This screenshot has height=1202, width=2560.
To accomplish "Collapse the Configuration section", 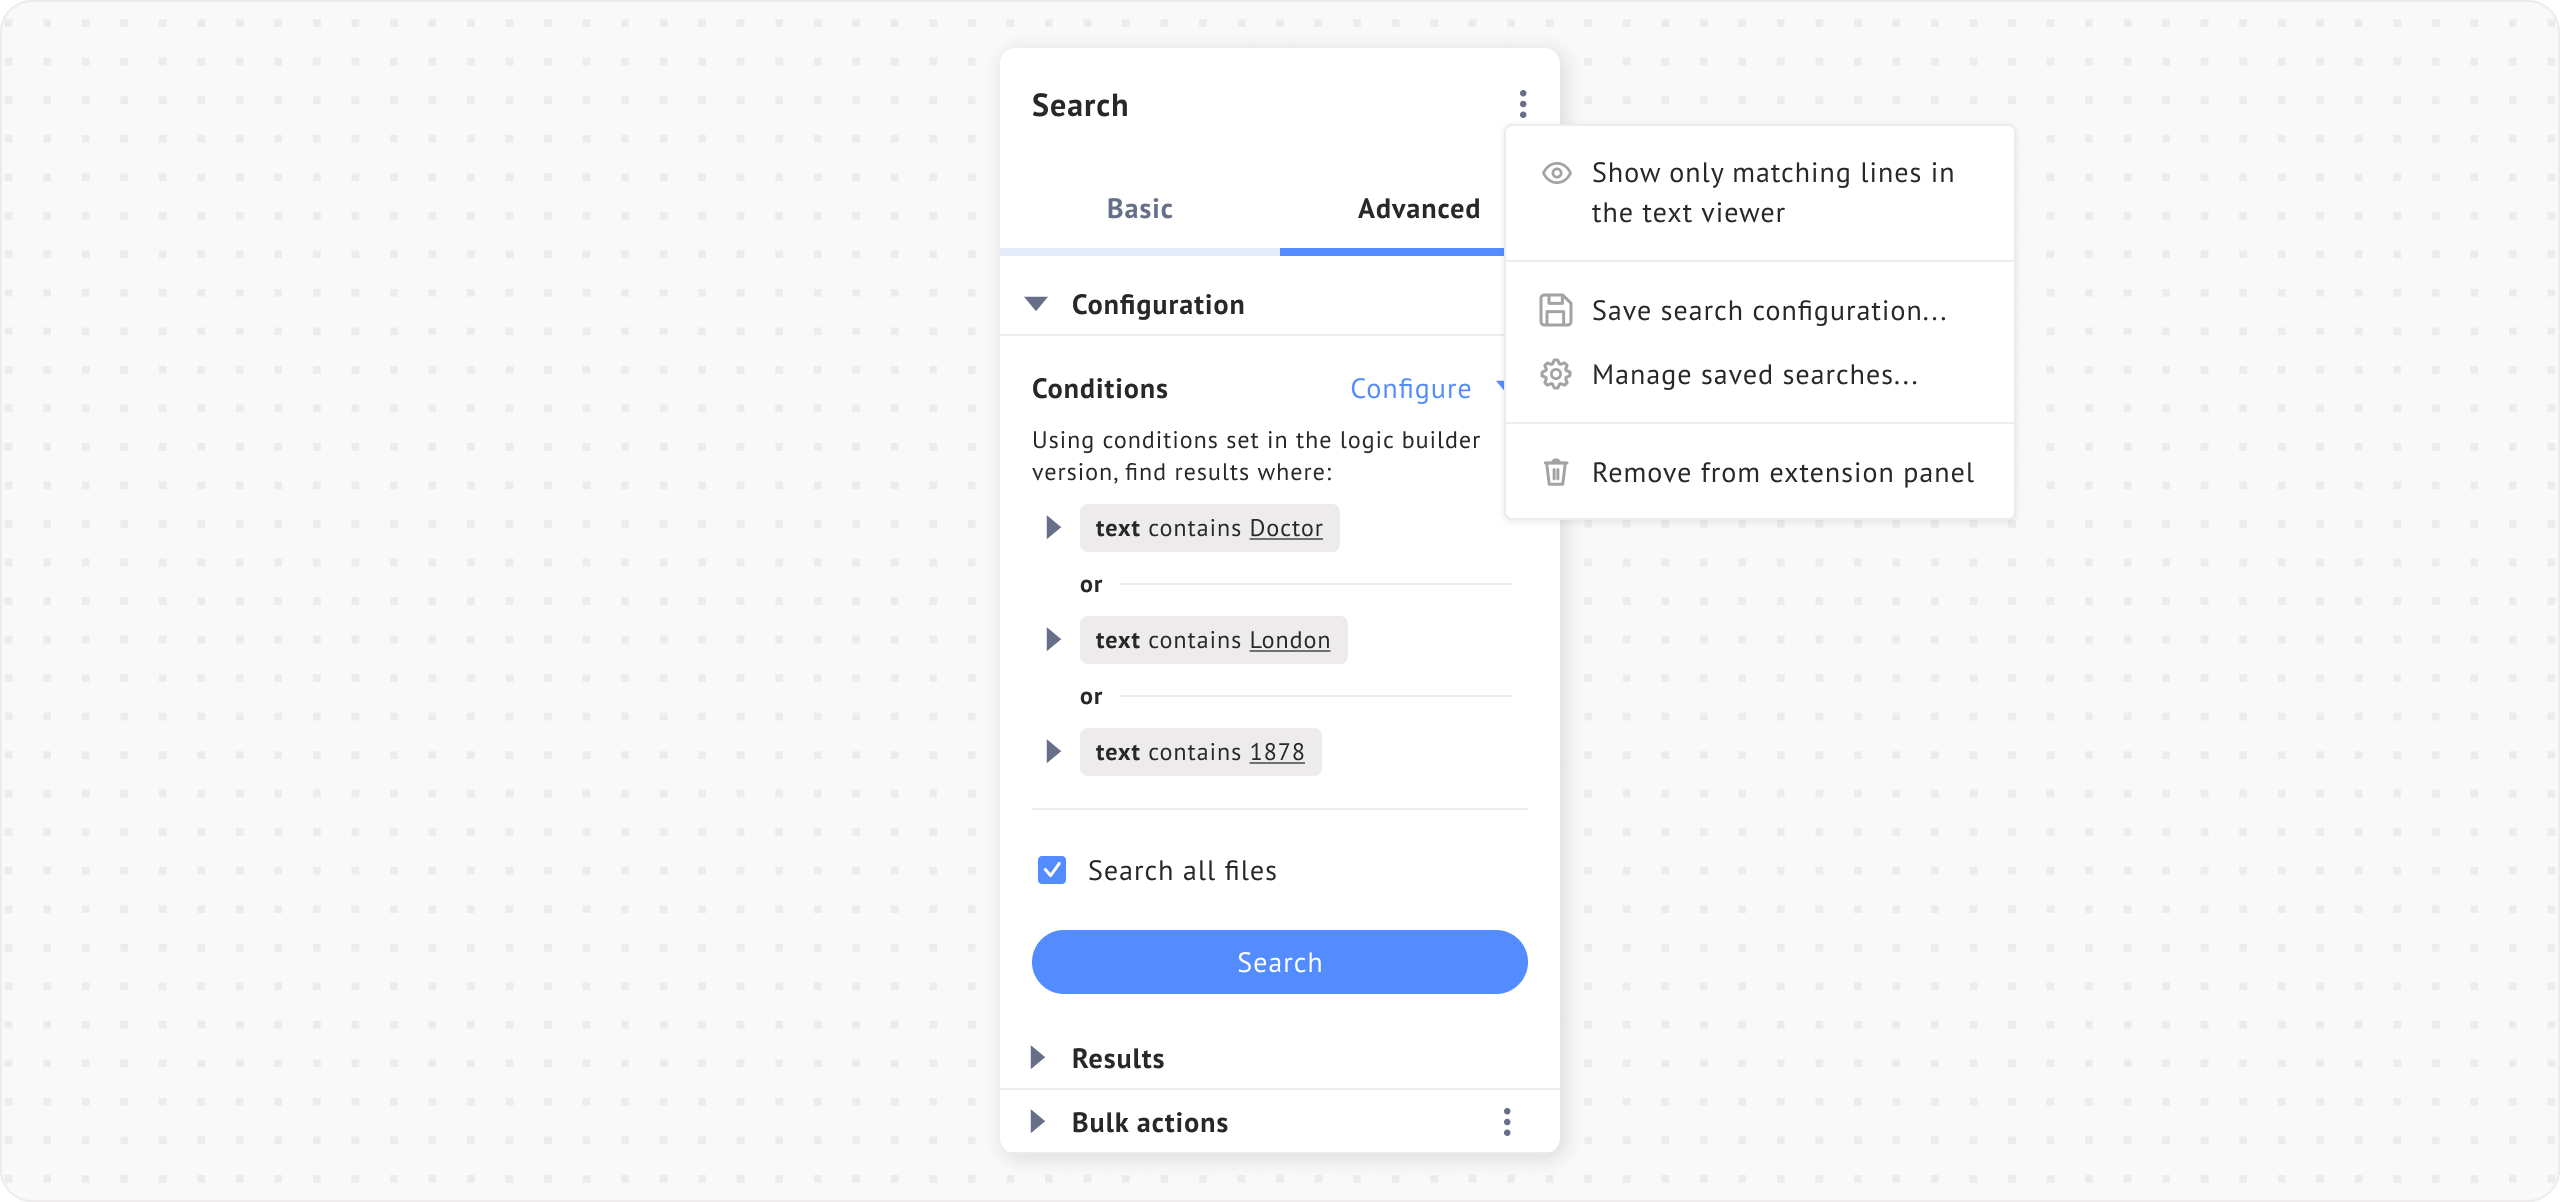I will [1037, 304].
